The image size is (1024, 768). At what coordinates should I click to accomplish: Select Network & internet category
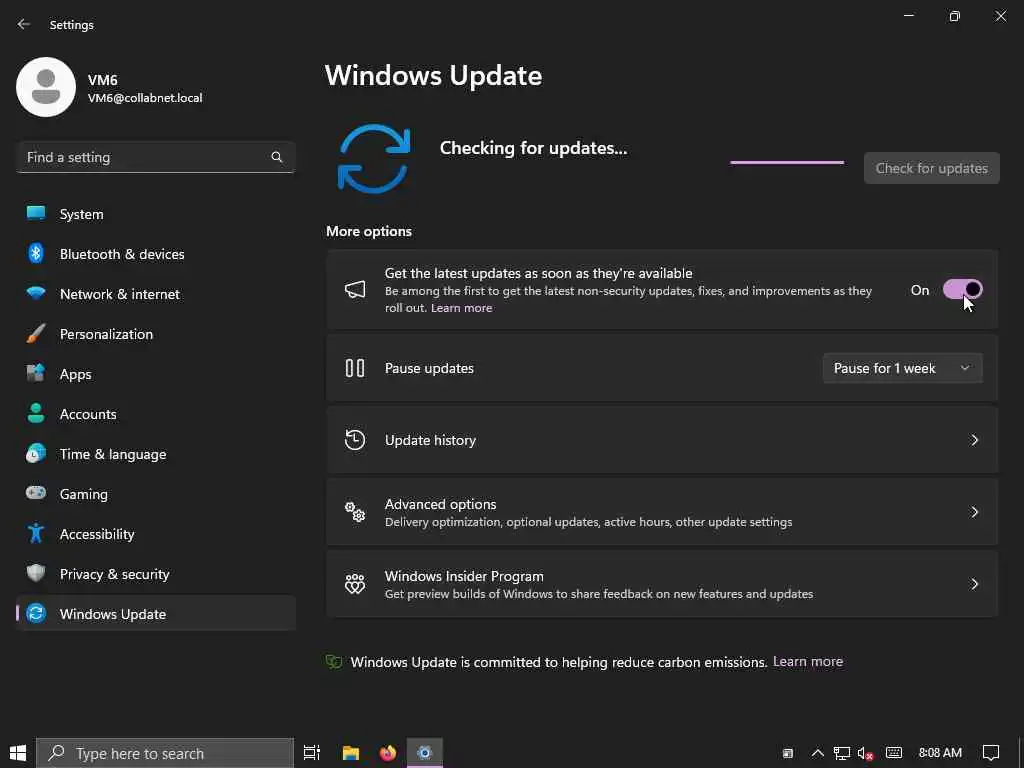[155, 294]
